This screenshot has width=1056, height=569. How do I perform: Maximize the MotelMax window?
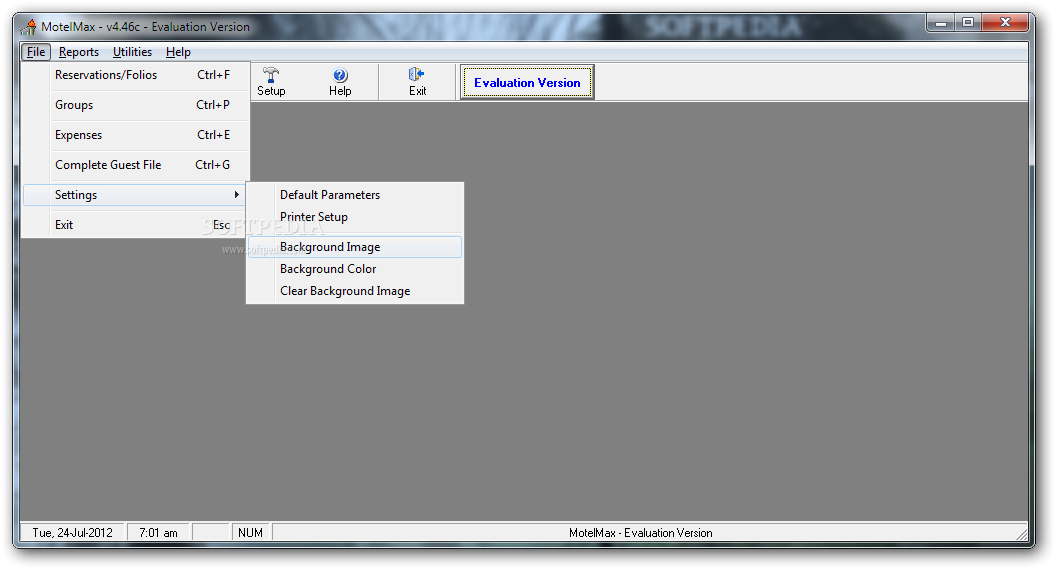click(968, 23)
